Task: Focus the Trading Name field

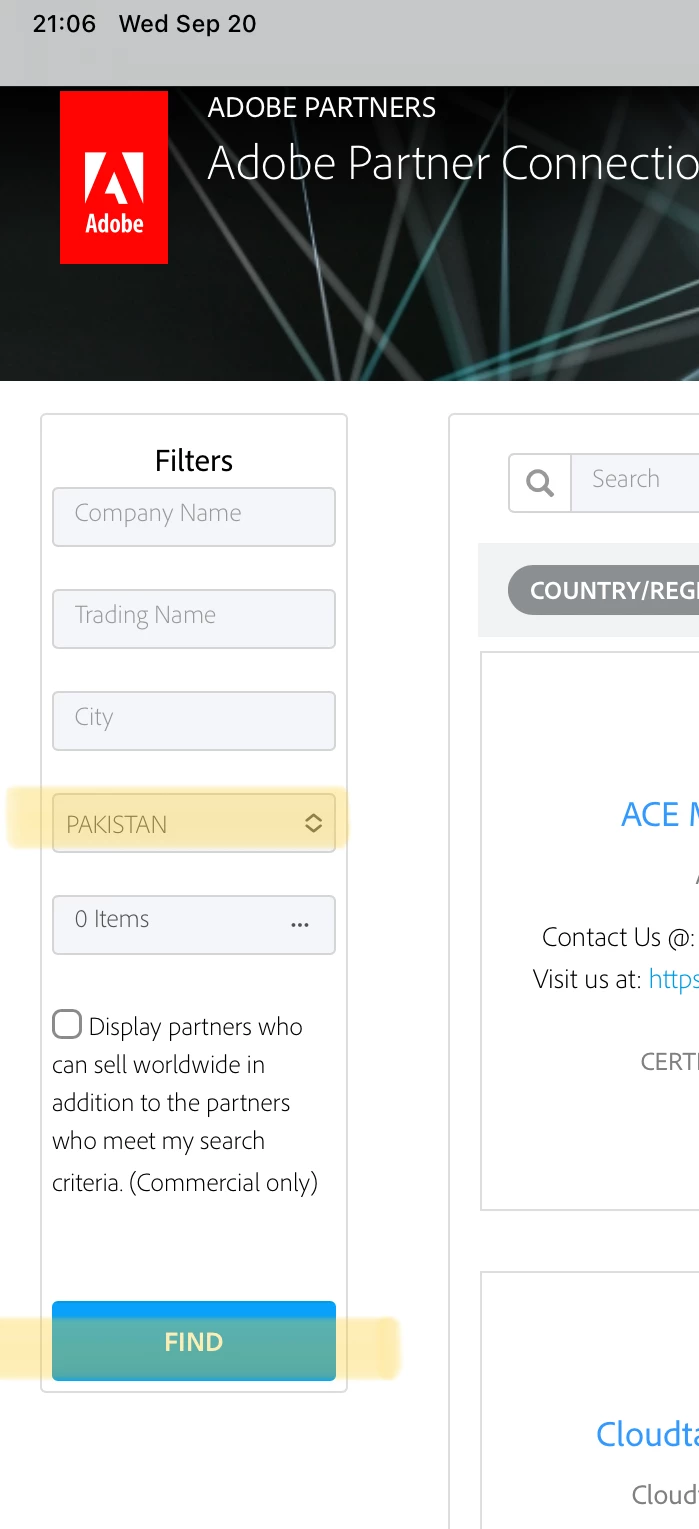Action: [194, 619]
